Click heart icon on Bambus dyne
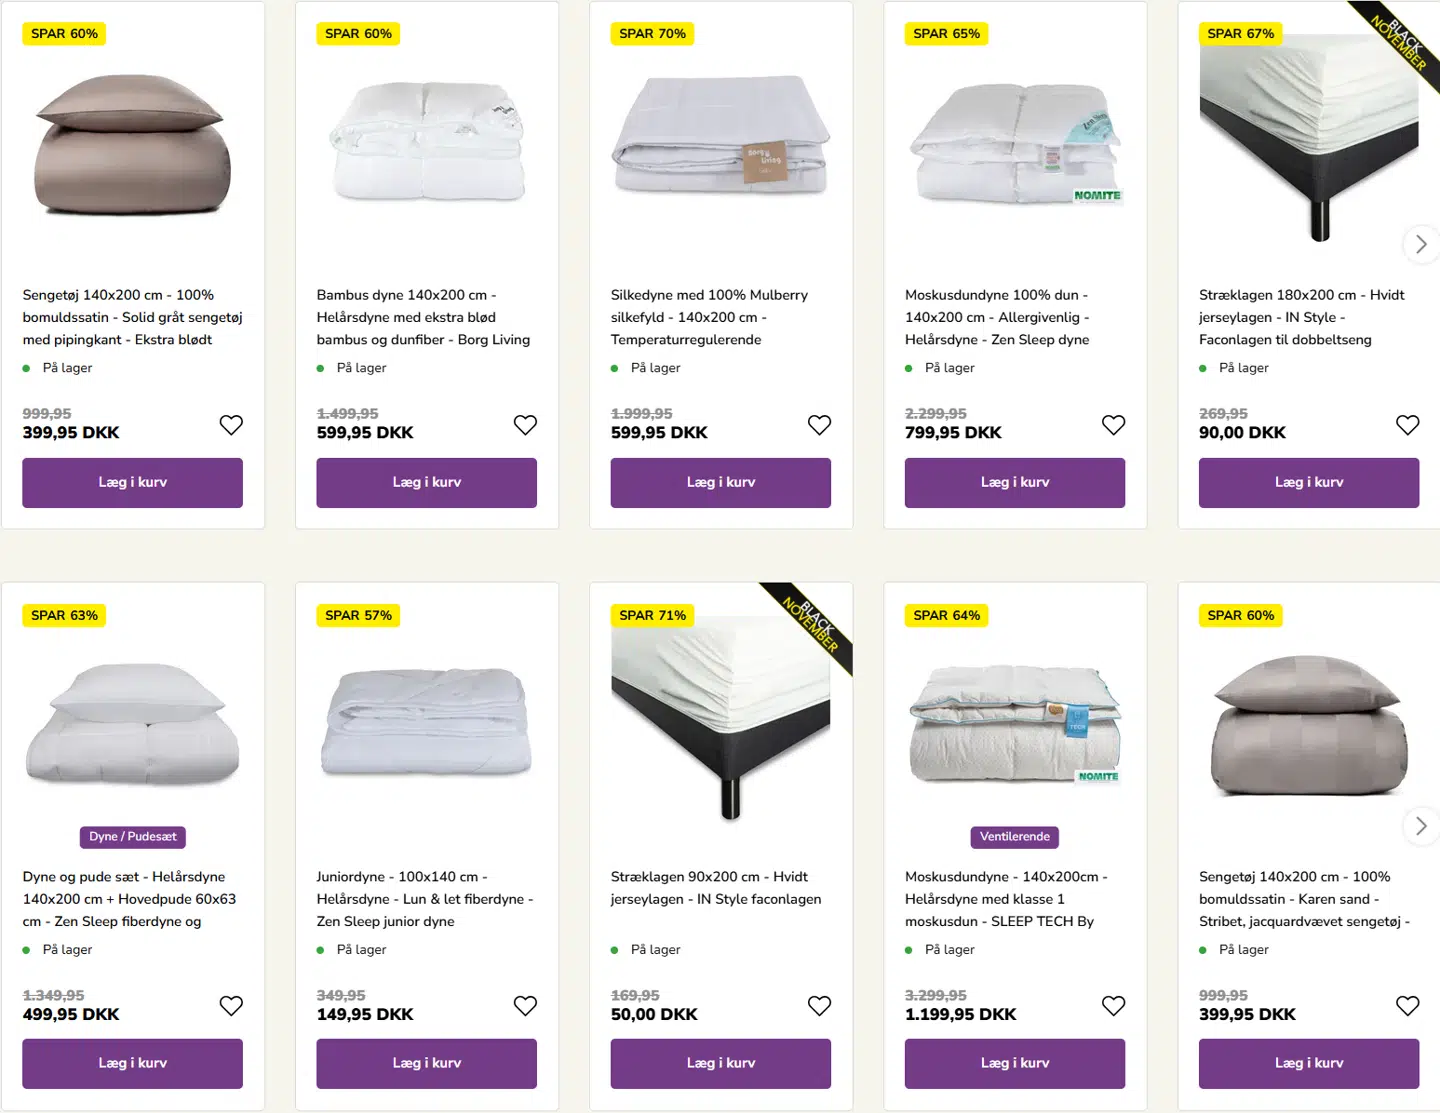Screen dimensions: 1440x1113 pos(525,425)
